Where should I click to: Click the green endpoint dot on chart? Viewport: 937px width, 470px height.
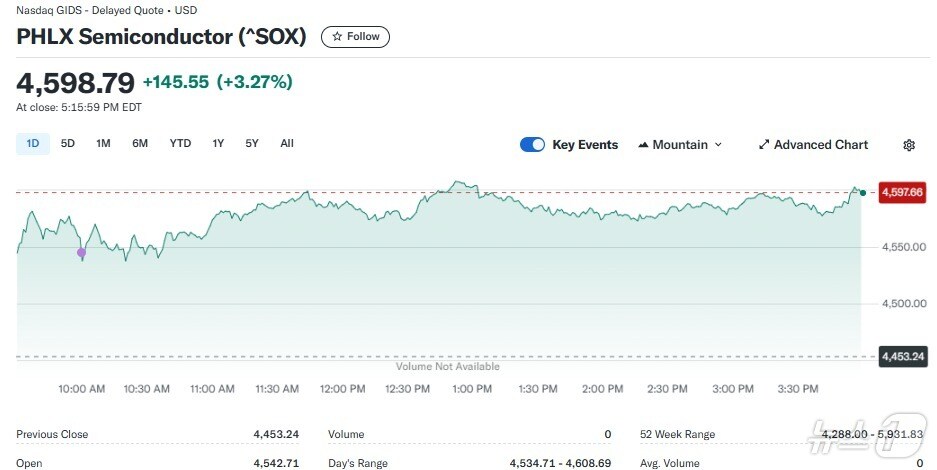coord(863,192)
